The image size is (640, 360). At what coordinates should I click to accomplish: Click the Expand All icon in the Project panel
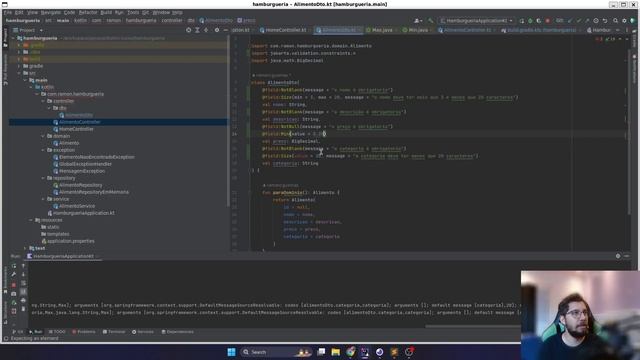(x=197, y=30)
